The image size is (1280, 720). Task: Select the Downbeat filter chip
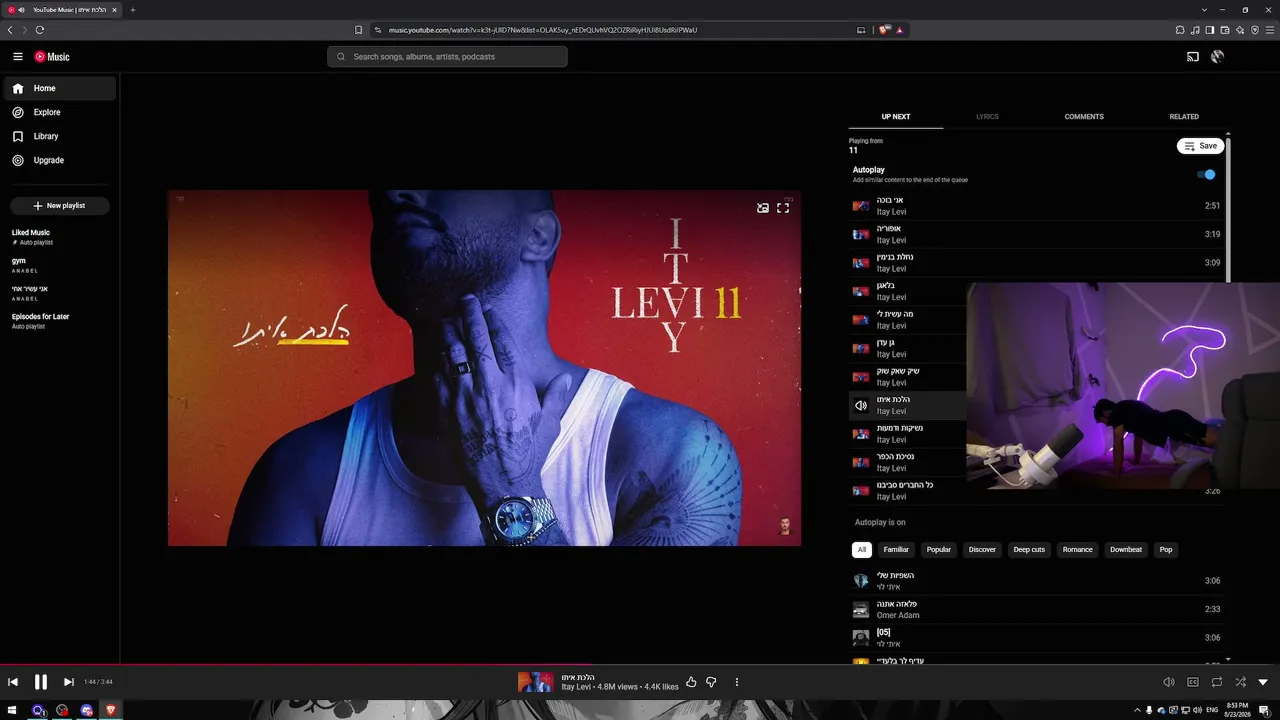(1126, 550)
